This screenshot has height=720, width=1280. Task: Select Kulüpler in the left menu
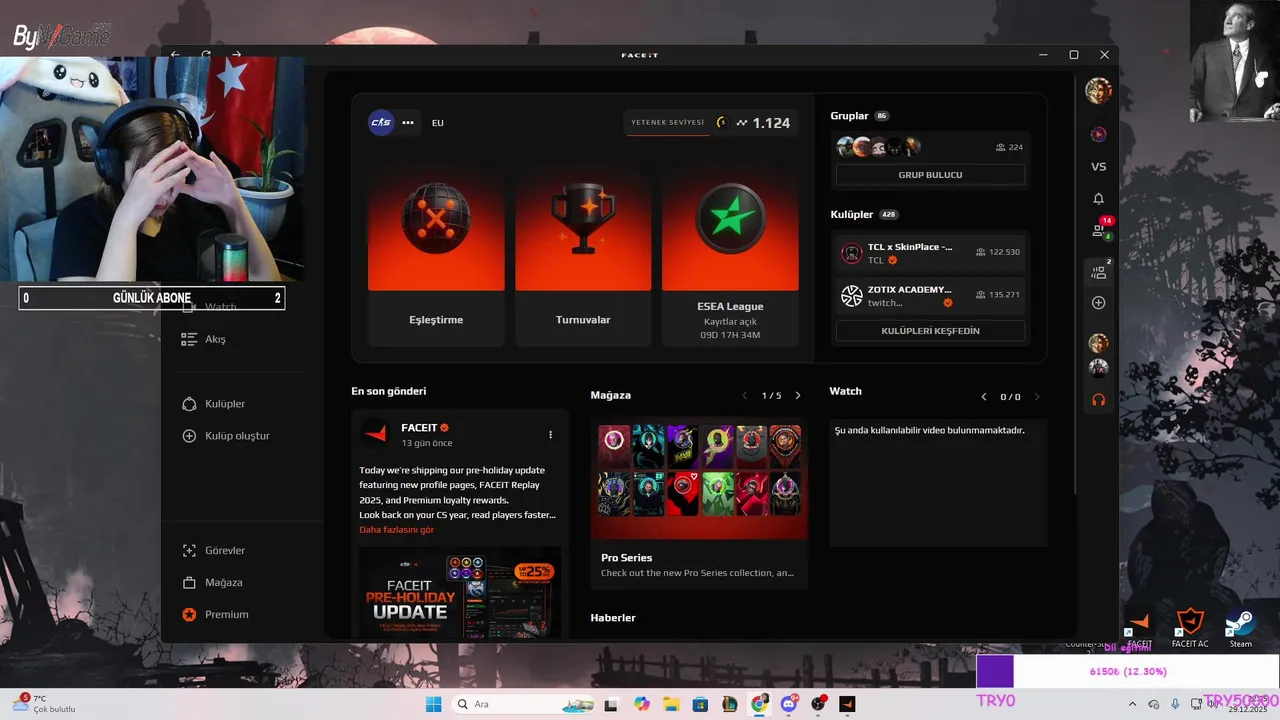coord(225,404)
